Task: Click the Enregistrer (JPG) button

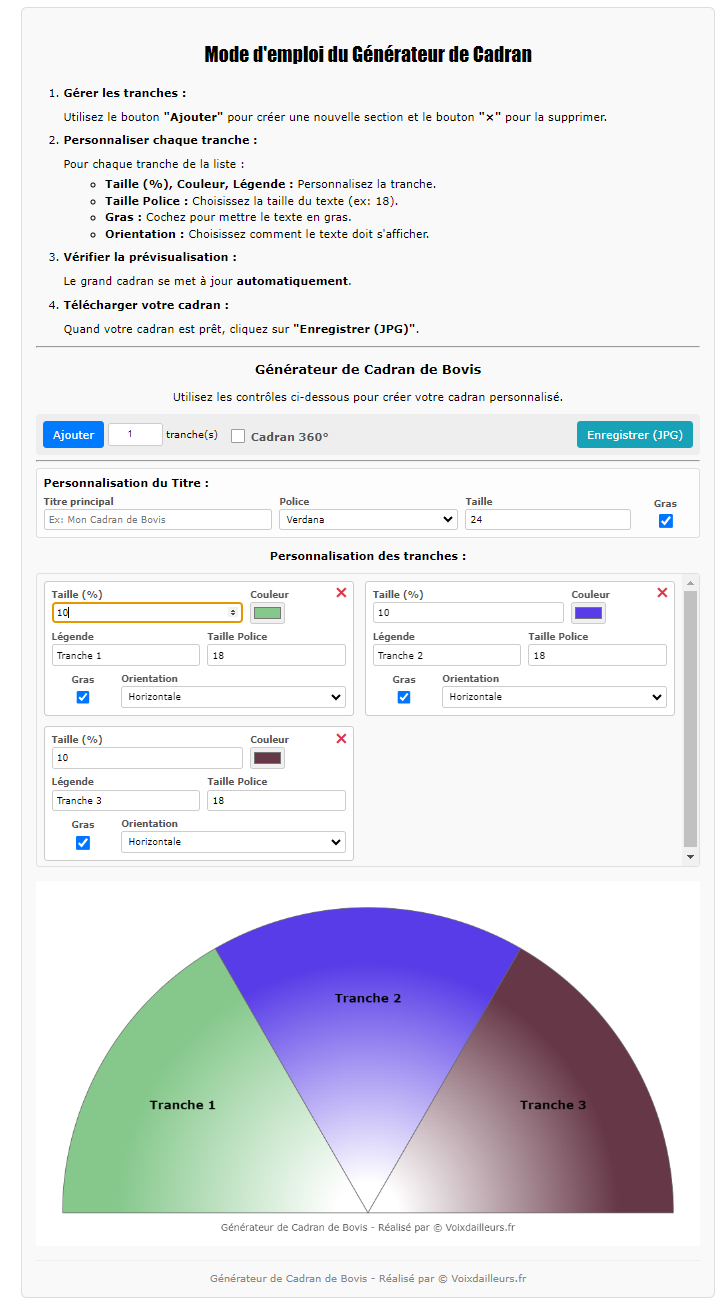Action: [x=634, y=435]
